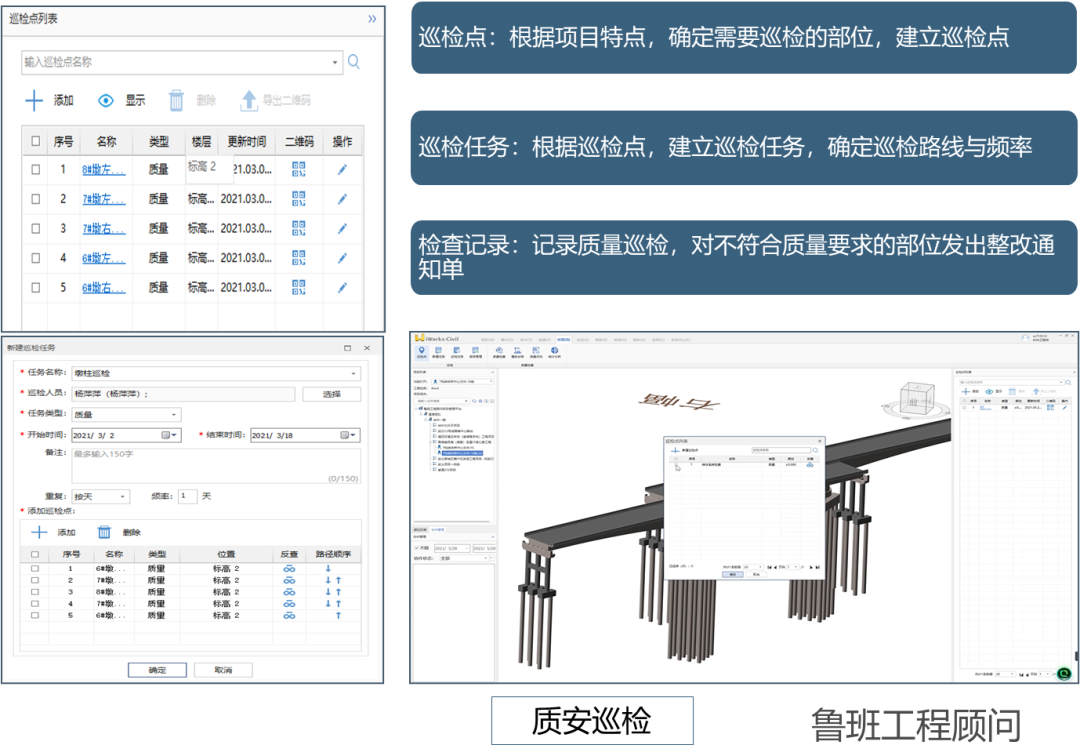Screen dimensions: 1080x756
Task: Select the active ribbon tab in iWorks-Civil
Action: point(563,339)
